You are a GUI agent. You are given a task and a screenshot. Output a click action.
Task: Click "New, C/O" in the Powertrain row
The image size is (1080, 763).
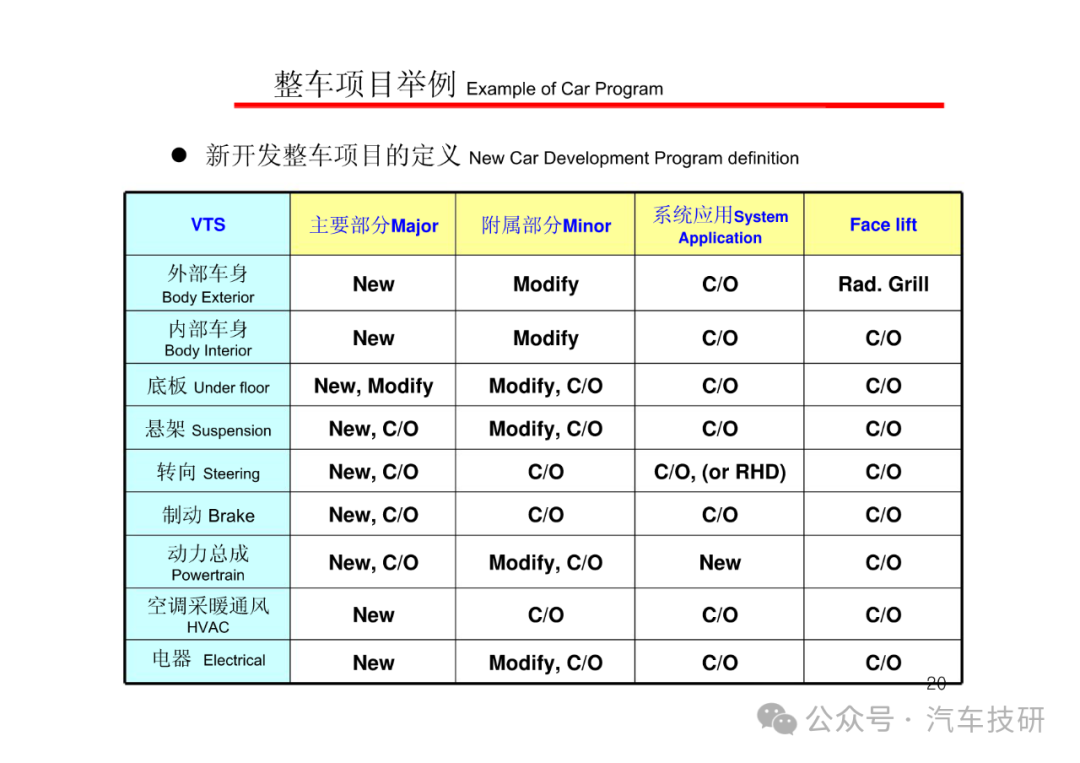374,563
